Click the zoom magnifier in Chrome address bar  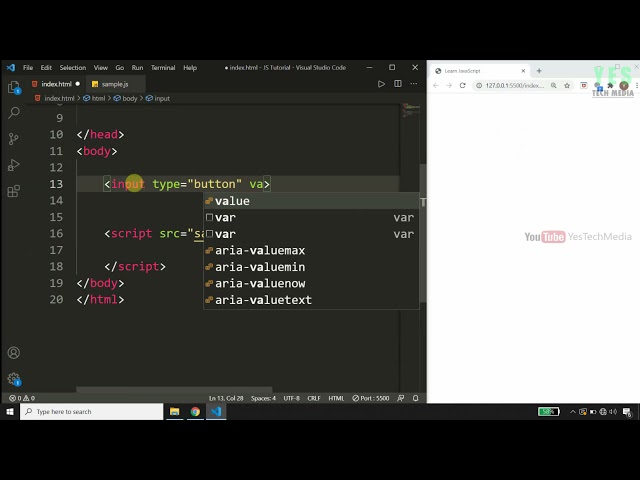pos(553,85)
